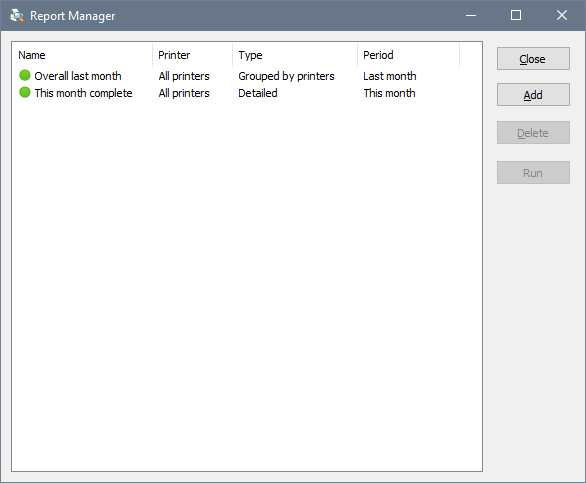Click the 'This month' period cell

(x=389, y=93)
